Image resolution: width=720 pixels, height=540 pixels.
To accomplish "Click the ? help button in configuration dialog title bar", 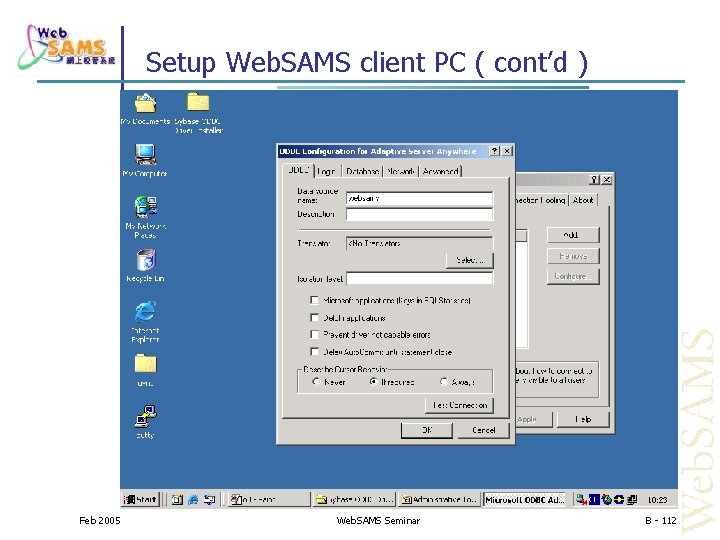I will (494, 151).
